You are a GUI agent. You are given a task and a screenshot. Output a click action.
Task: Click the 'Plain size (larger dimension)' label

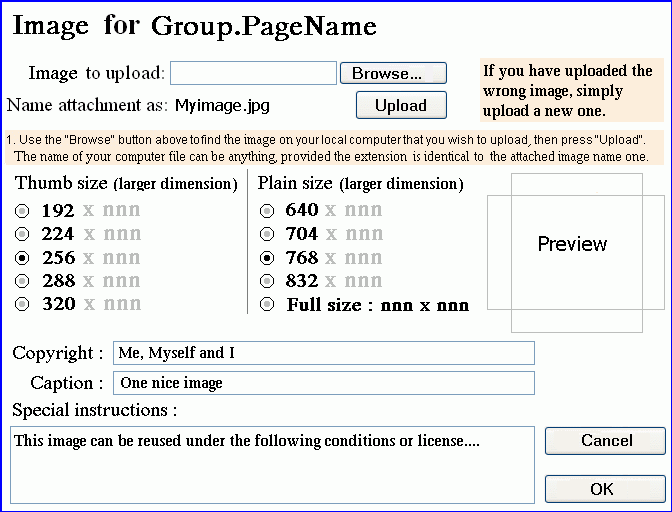coord(360,183)
